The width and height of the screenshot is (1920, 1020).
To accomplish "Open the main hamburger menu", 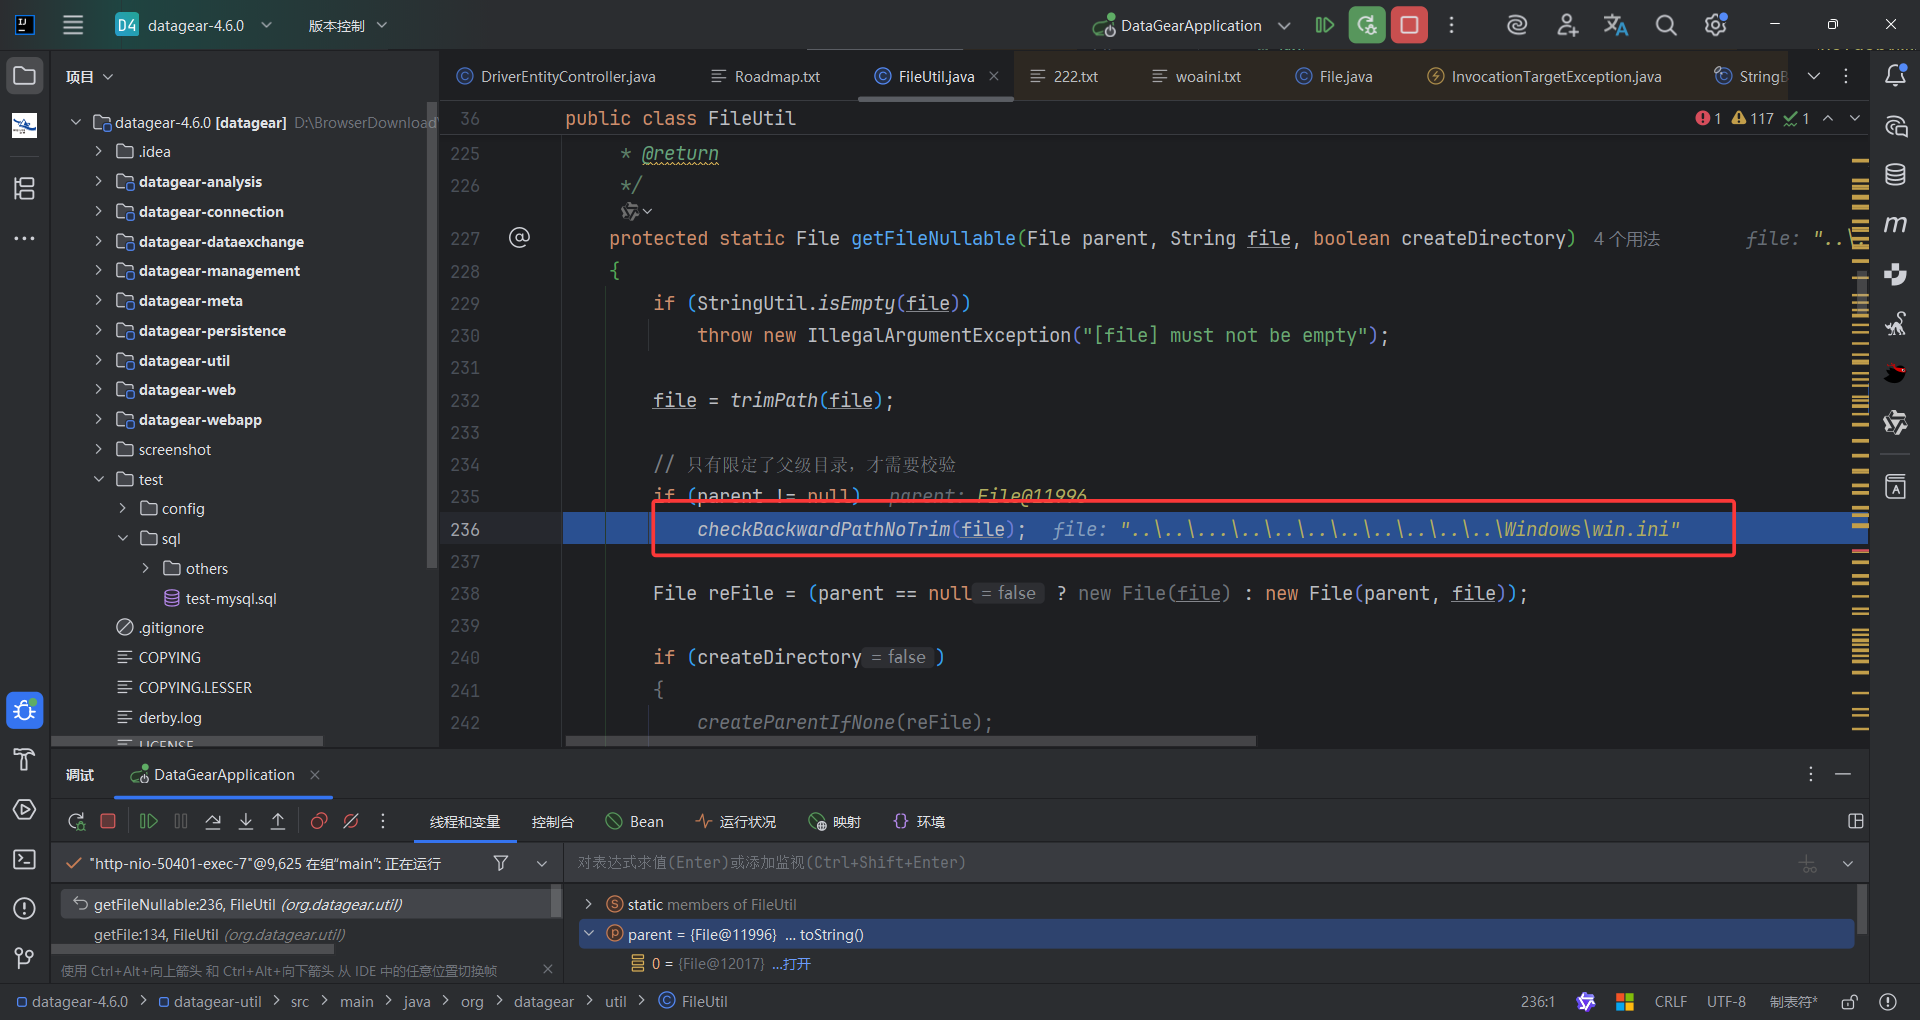I will [73, 25].
